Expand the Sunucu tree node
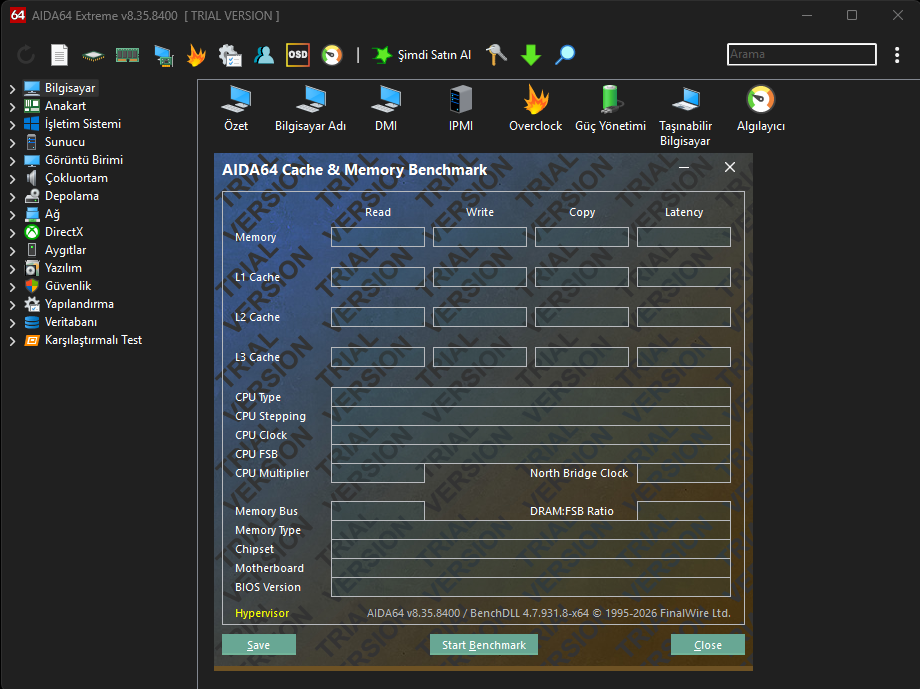The image size is (920, 689). 12,143
